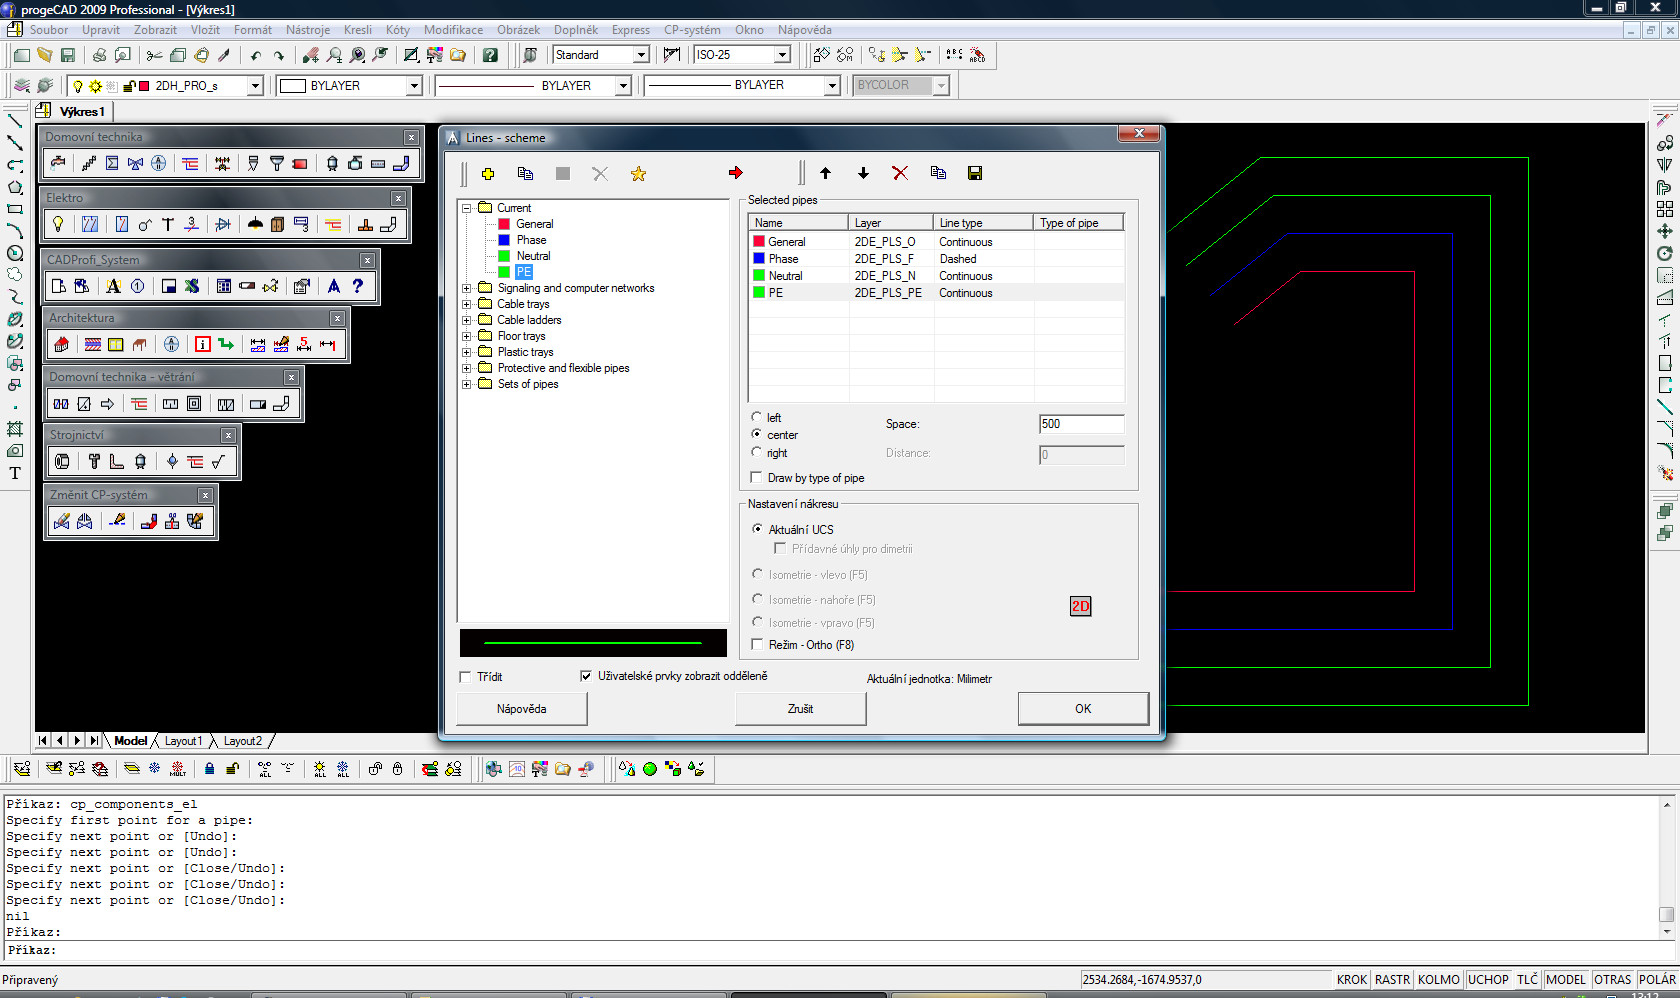
Task: Select the Line tool at top of left toolbar
Action: tap(15, 121)
